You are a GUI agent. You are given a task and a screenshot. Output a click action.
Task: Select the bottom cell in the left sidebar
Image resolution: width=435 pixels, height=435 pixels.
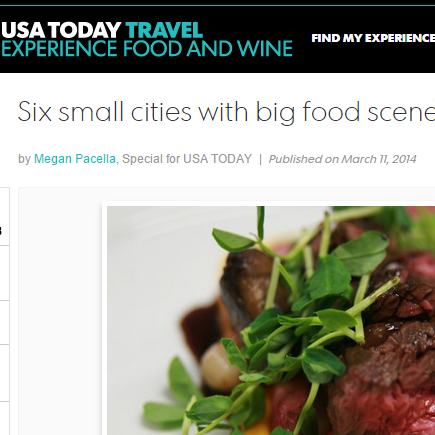click(4, 418)
